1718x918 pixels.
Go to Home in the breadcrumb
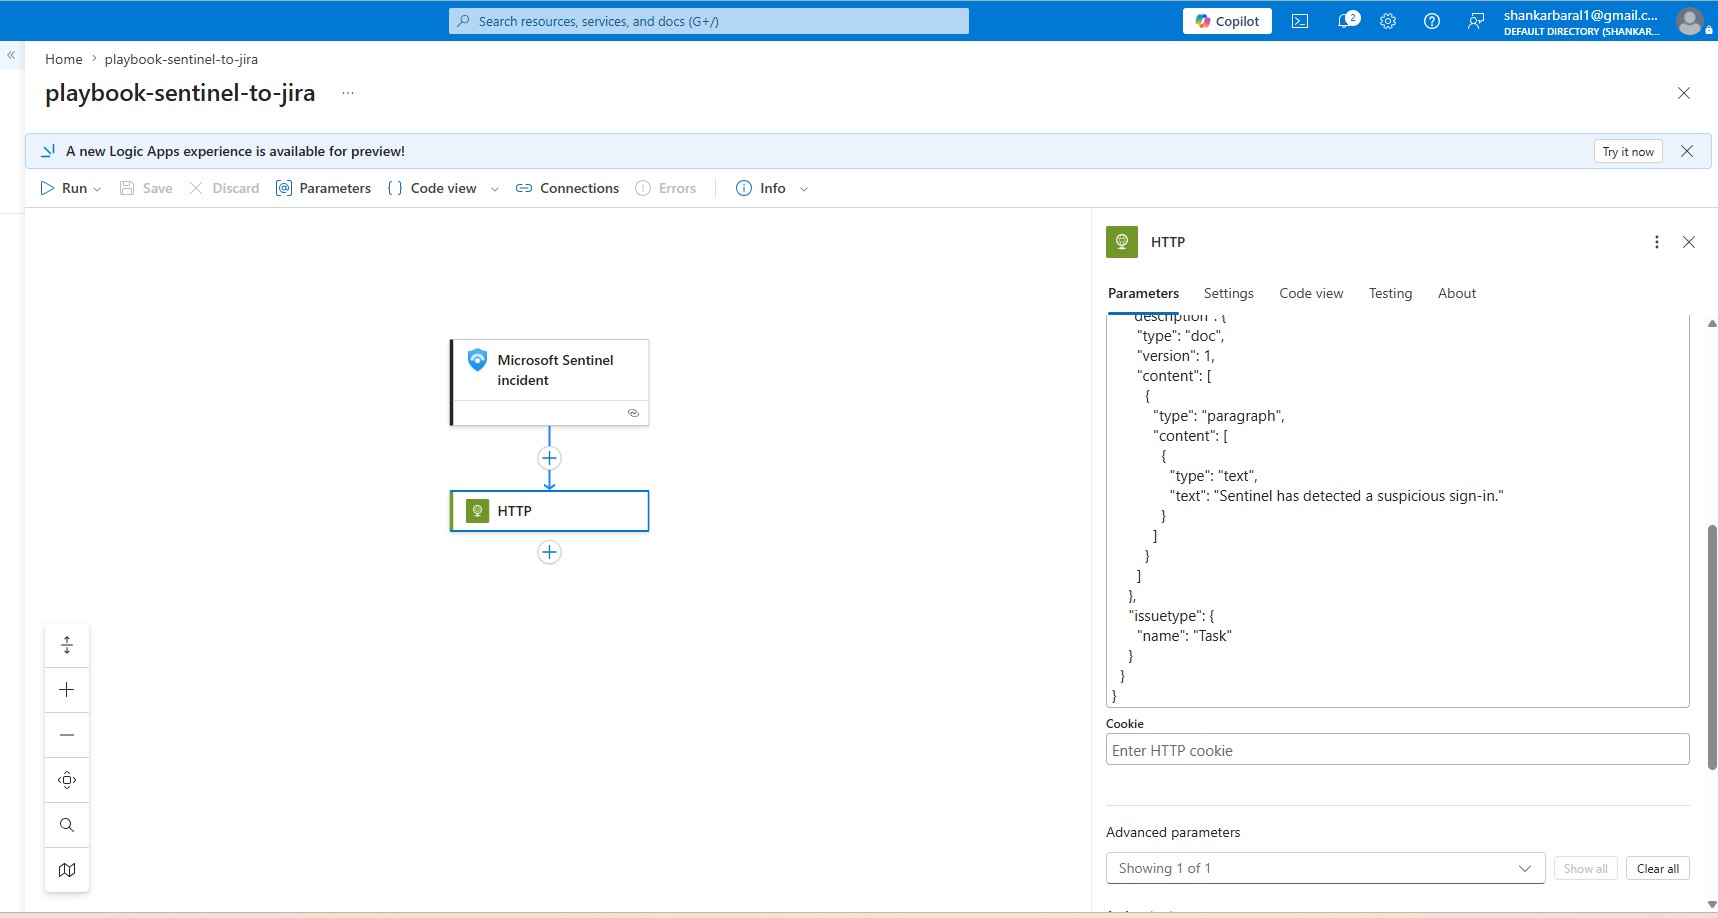click(64, 59)
